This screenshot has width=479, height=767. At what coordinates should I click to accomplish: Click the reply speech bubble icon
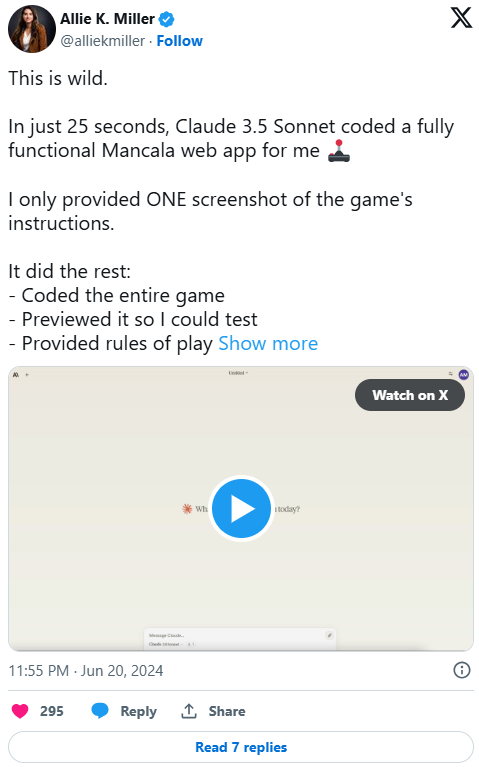coord(100,711)
